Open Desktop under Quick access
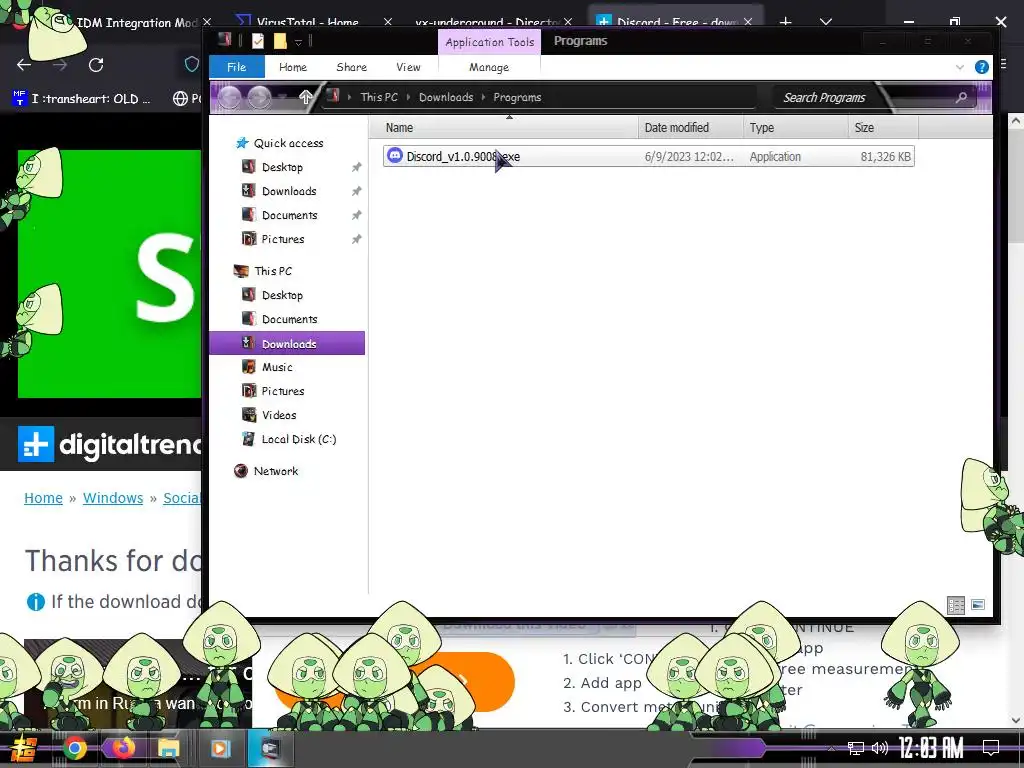1024x768 pixels. (x=282, y=167)
